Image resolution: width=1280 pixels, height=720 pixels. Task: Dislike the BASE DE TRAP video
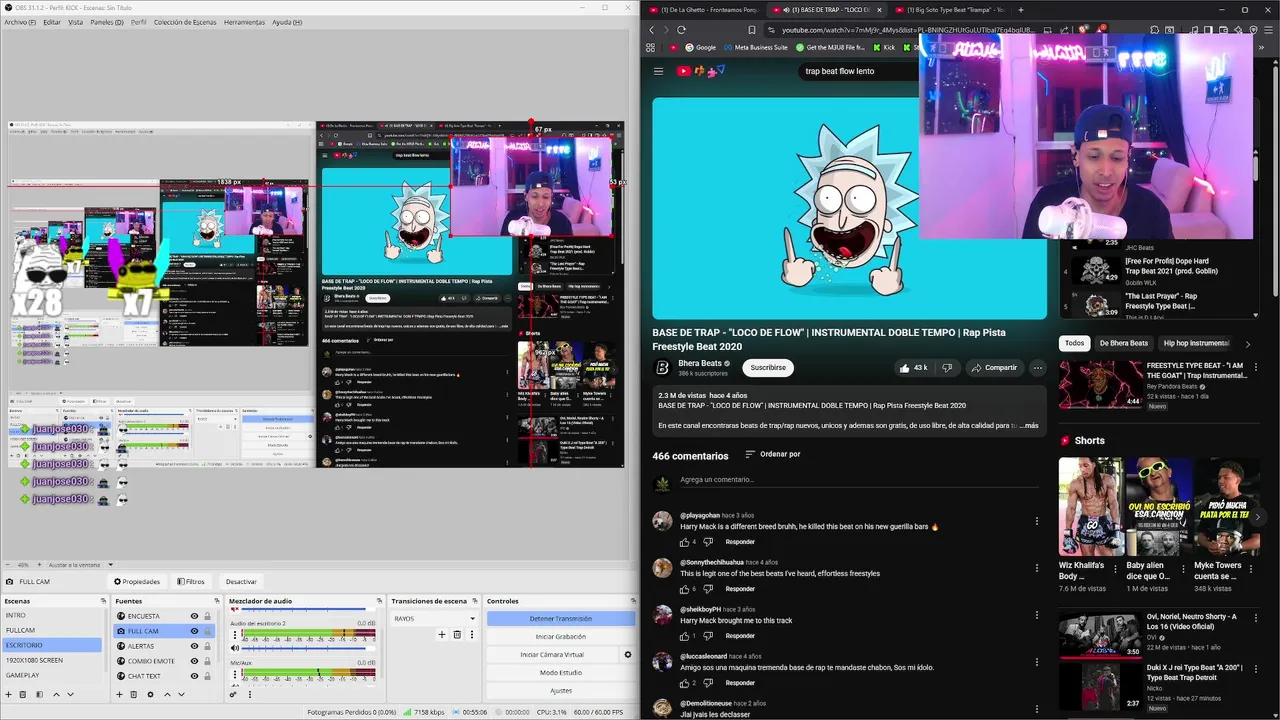947,368
